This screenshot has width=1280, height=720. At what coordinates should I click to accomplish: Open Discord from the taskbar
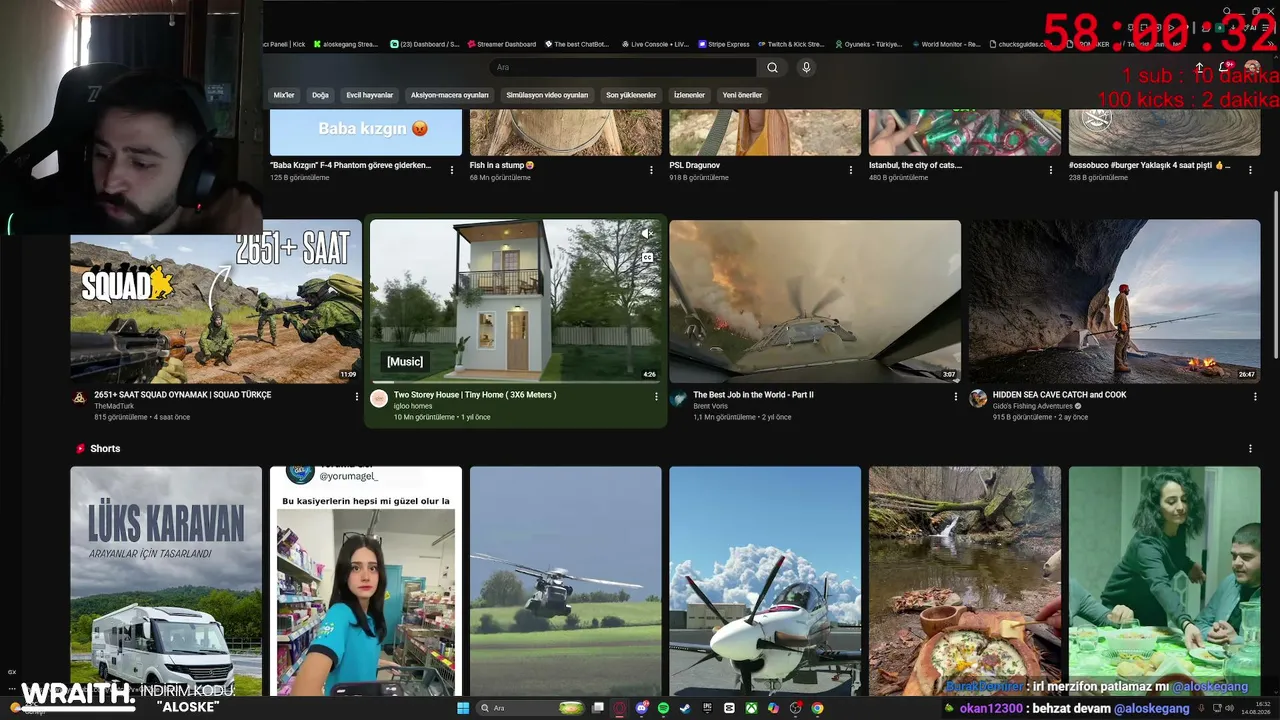tap(642, 708)
